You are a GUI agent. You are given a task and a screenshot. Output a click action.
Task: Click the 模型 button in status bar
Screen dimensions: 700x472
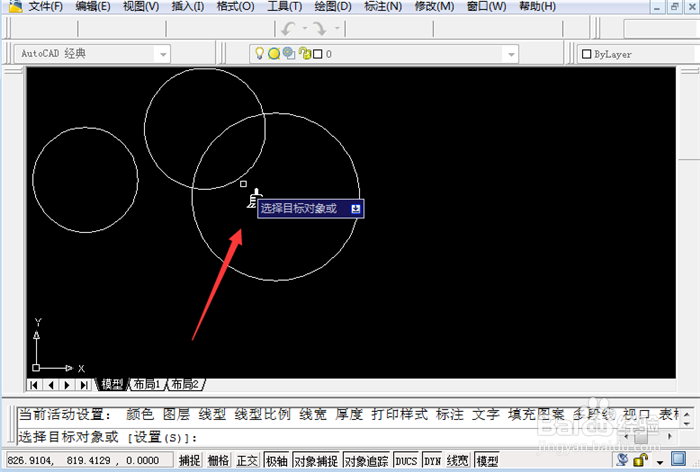click(487, 460)
